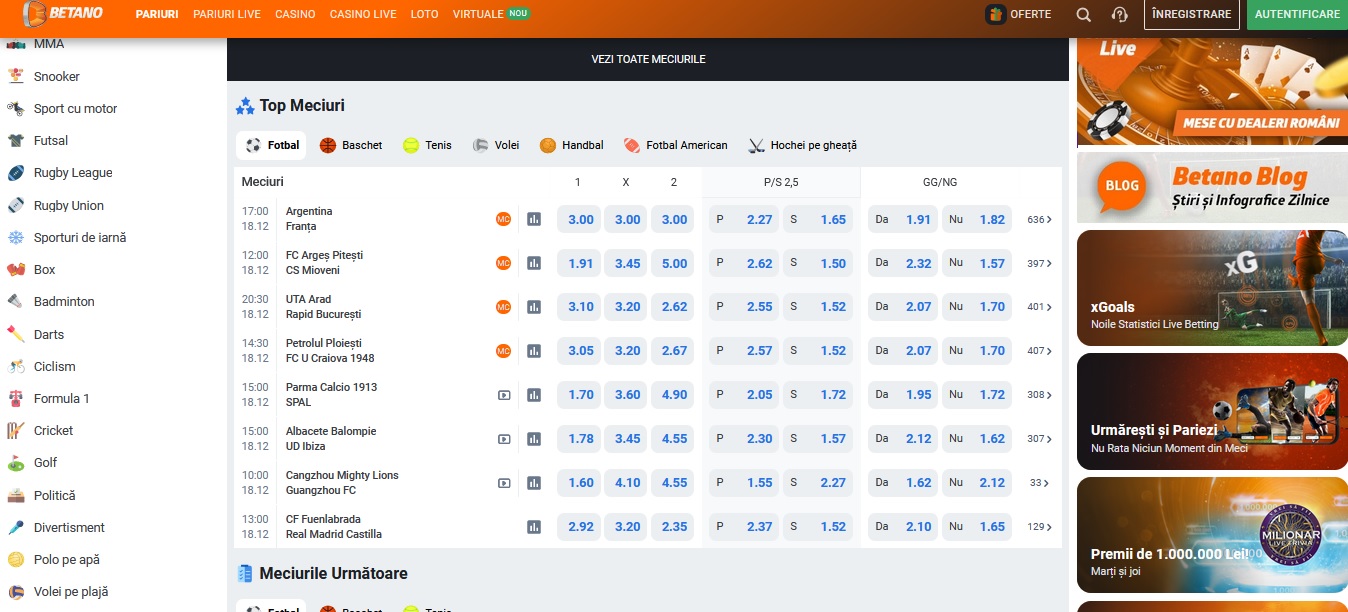Open statistics icon for Argentina vs Franța
The height and width of the screenshot is (612, 1348).
click(x=534, y=219)
